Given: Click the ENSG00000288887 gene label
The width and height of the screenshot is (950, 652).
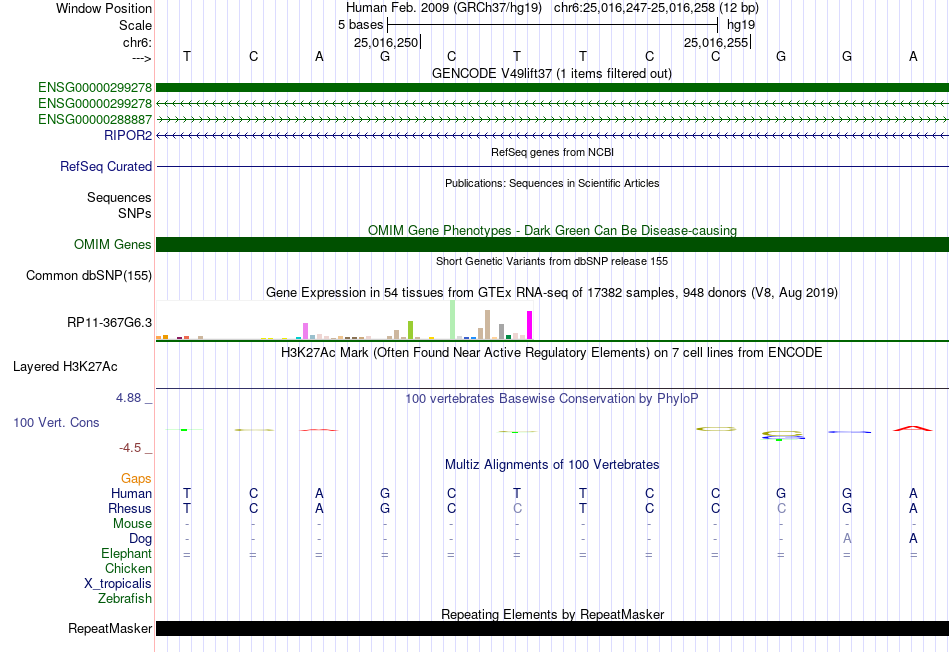Looking at the screenshot, I should coord(95,119).
